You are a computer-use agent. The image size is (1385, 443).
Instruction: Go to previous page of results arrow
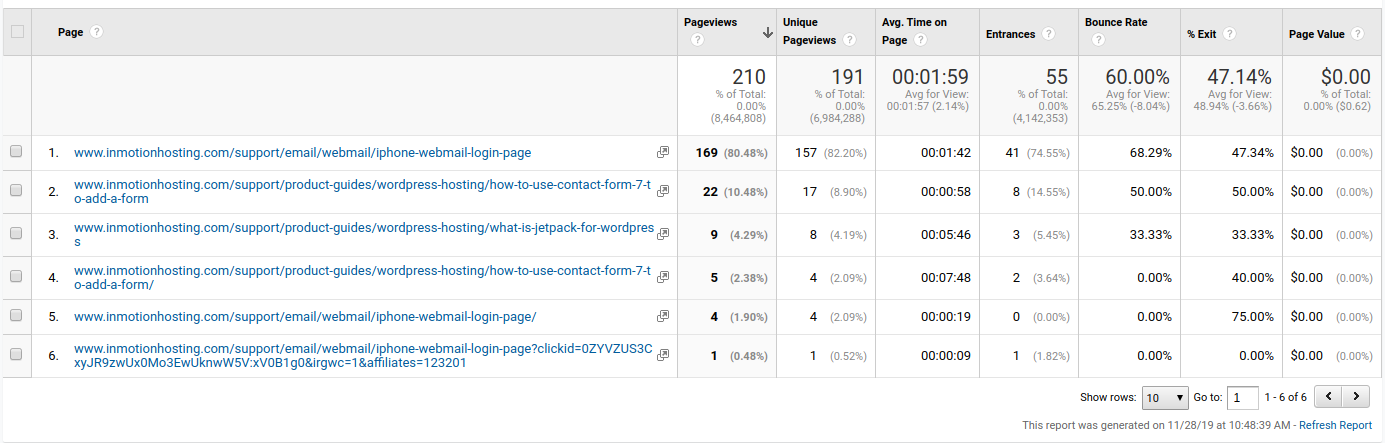tap(1328, 397)
